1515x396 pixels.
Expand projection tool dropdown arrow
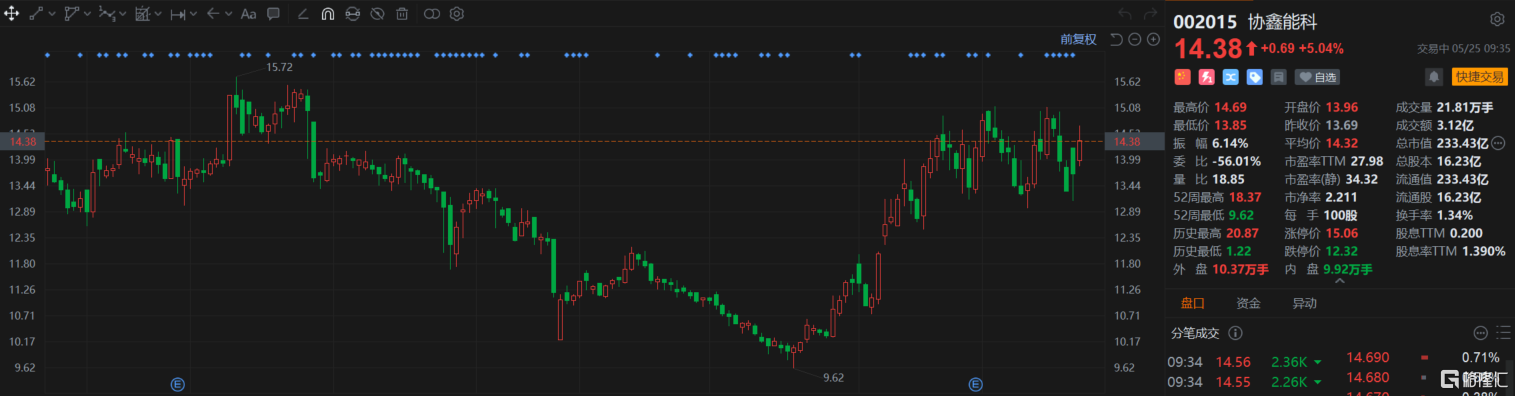click(x=158, y=15)
